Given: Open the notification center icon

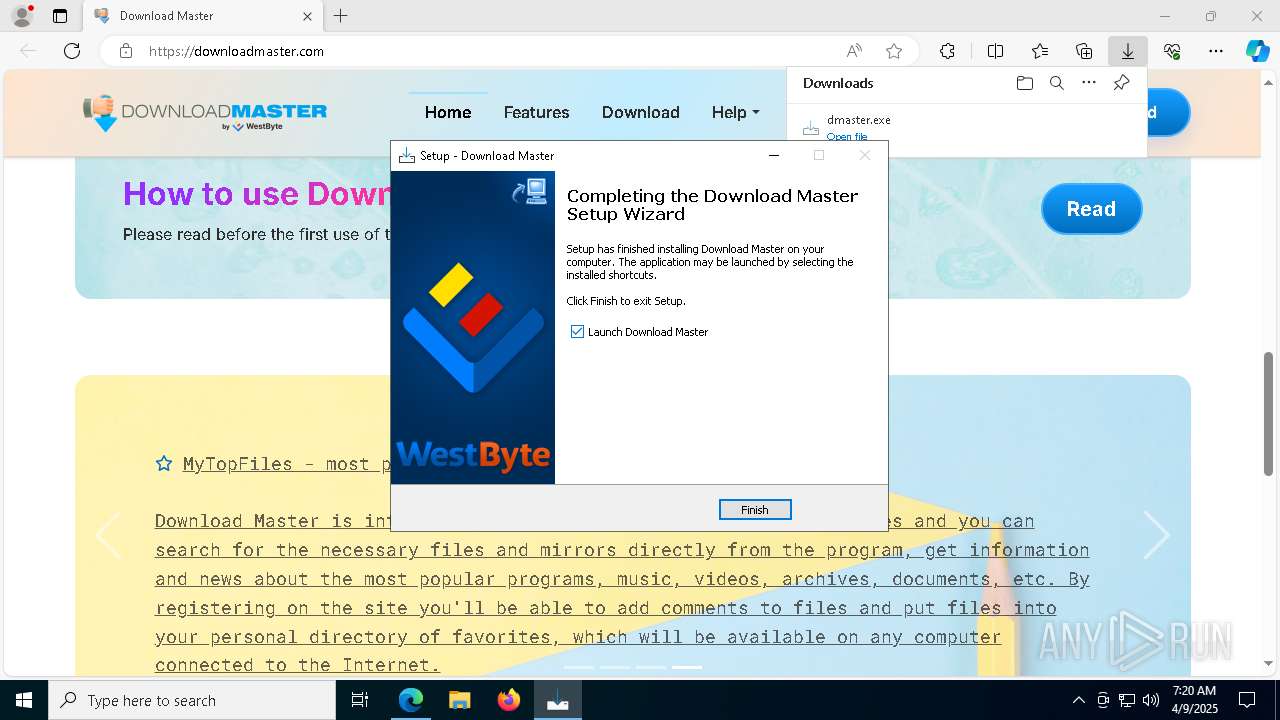Looking at the screenshot, I should (x=1247, y=700).
